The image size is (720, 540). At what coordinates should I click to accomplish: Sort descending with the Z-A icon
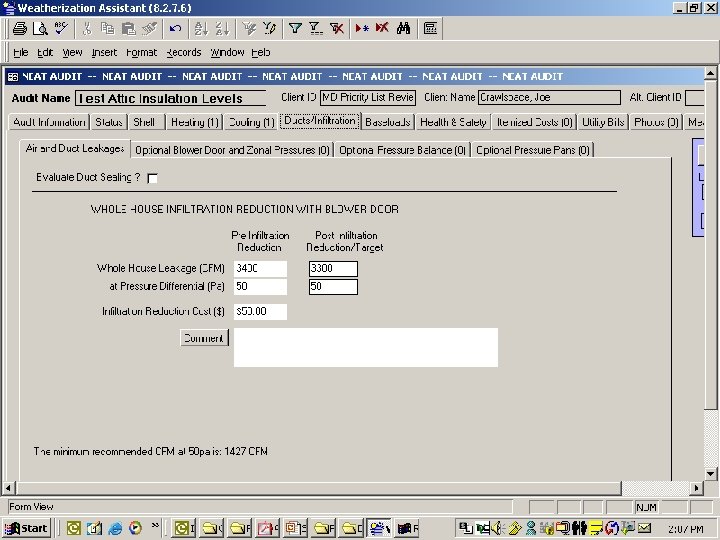click(x=222, y=28)
